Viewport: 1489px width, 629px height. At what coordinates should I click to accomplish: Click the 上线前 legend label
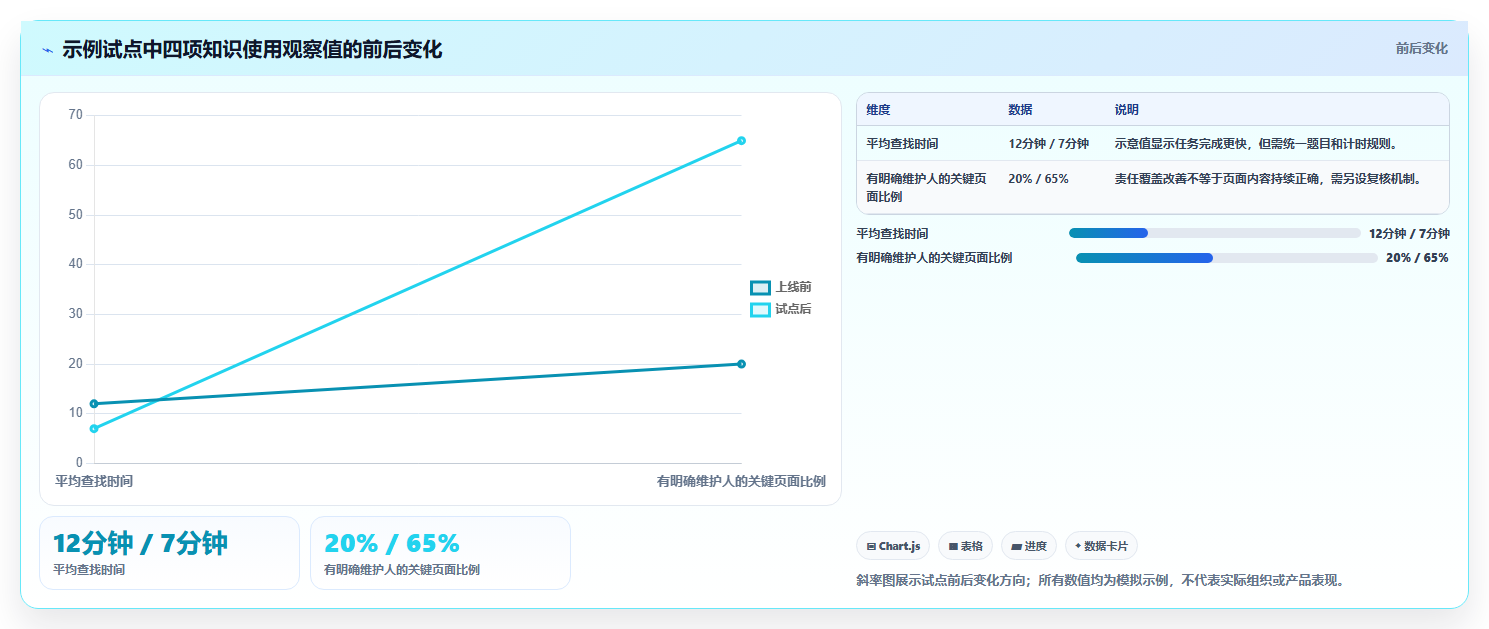coord(793,287)
